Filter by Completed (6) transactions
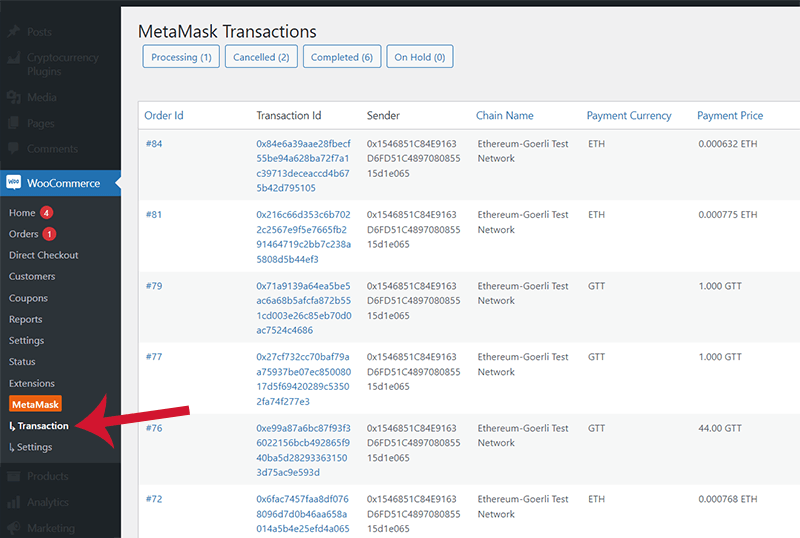 pos(342,57)
